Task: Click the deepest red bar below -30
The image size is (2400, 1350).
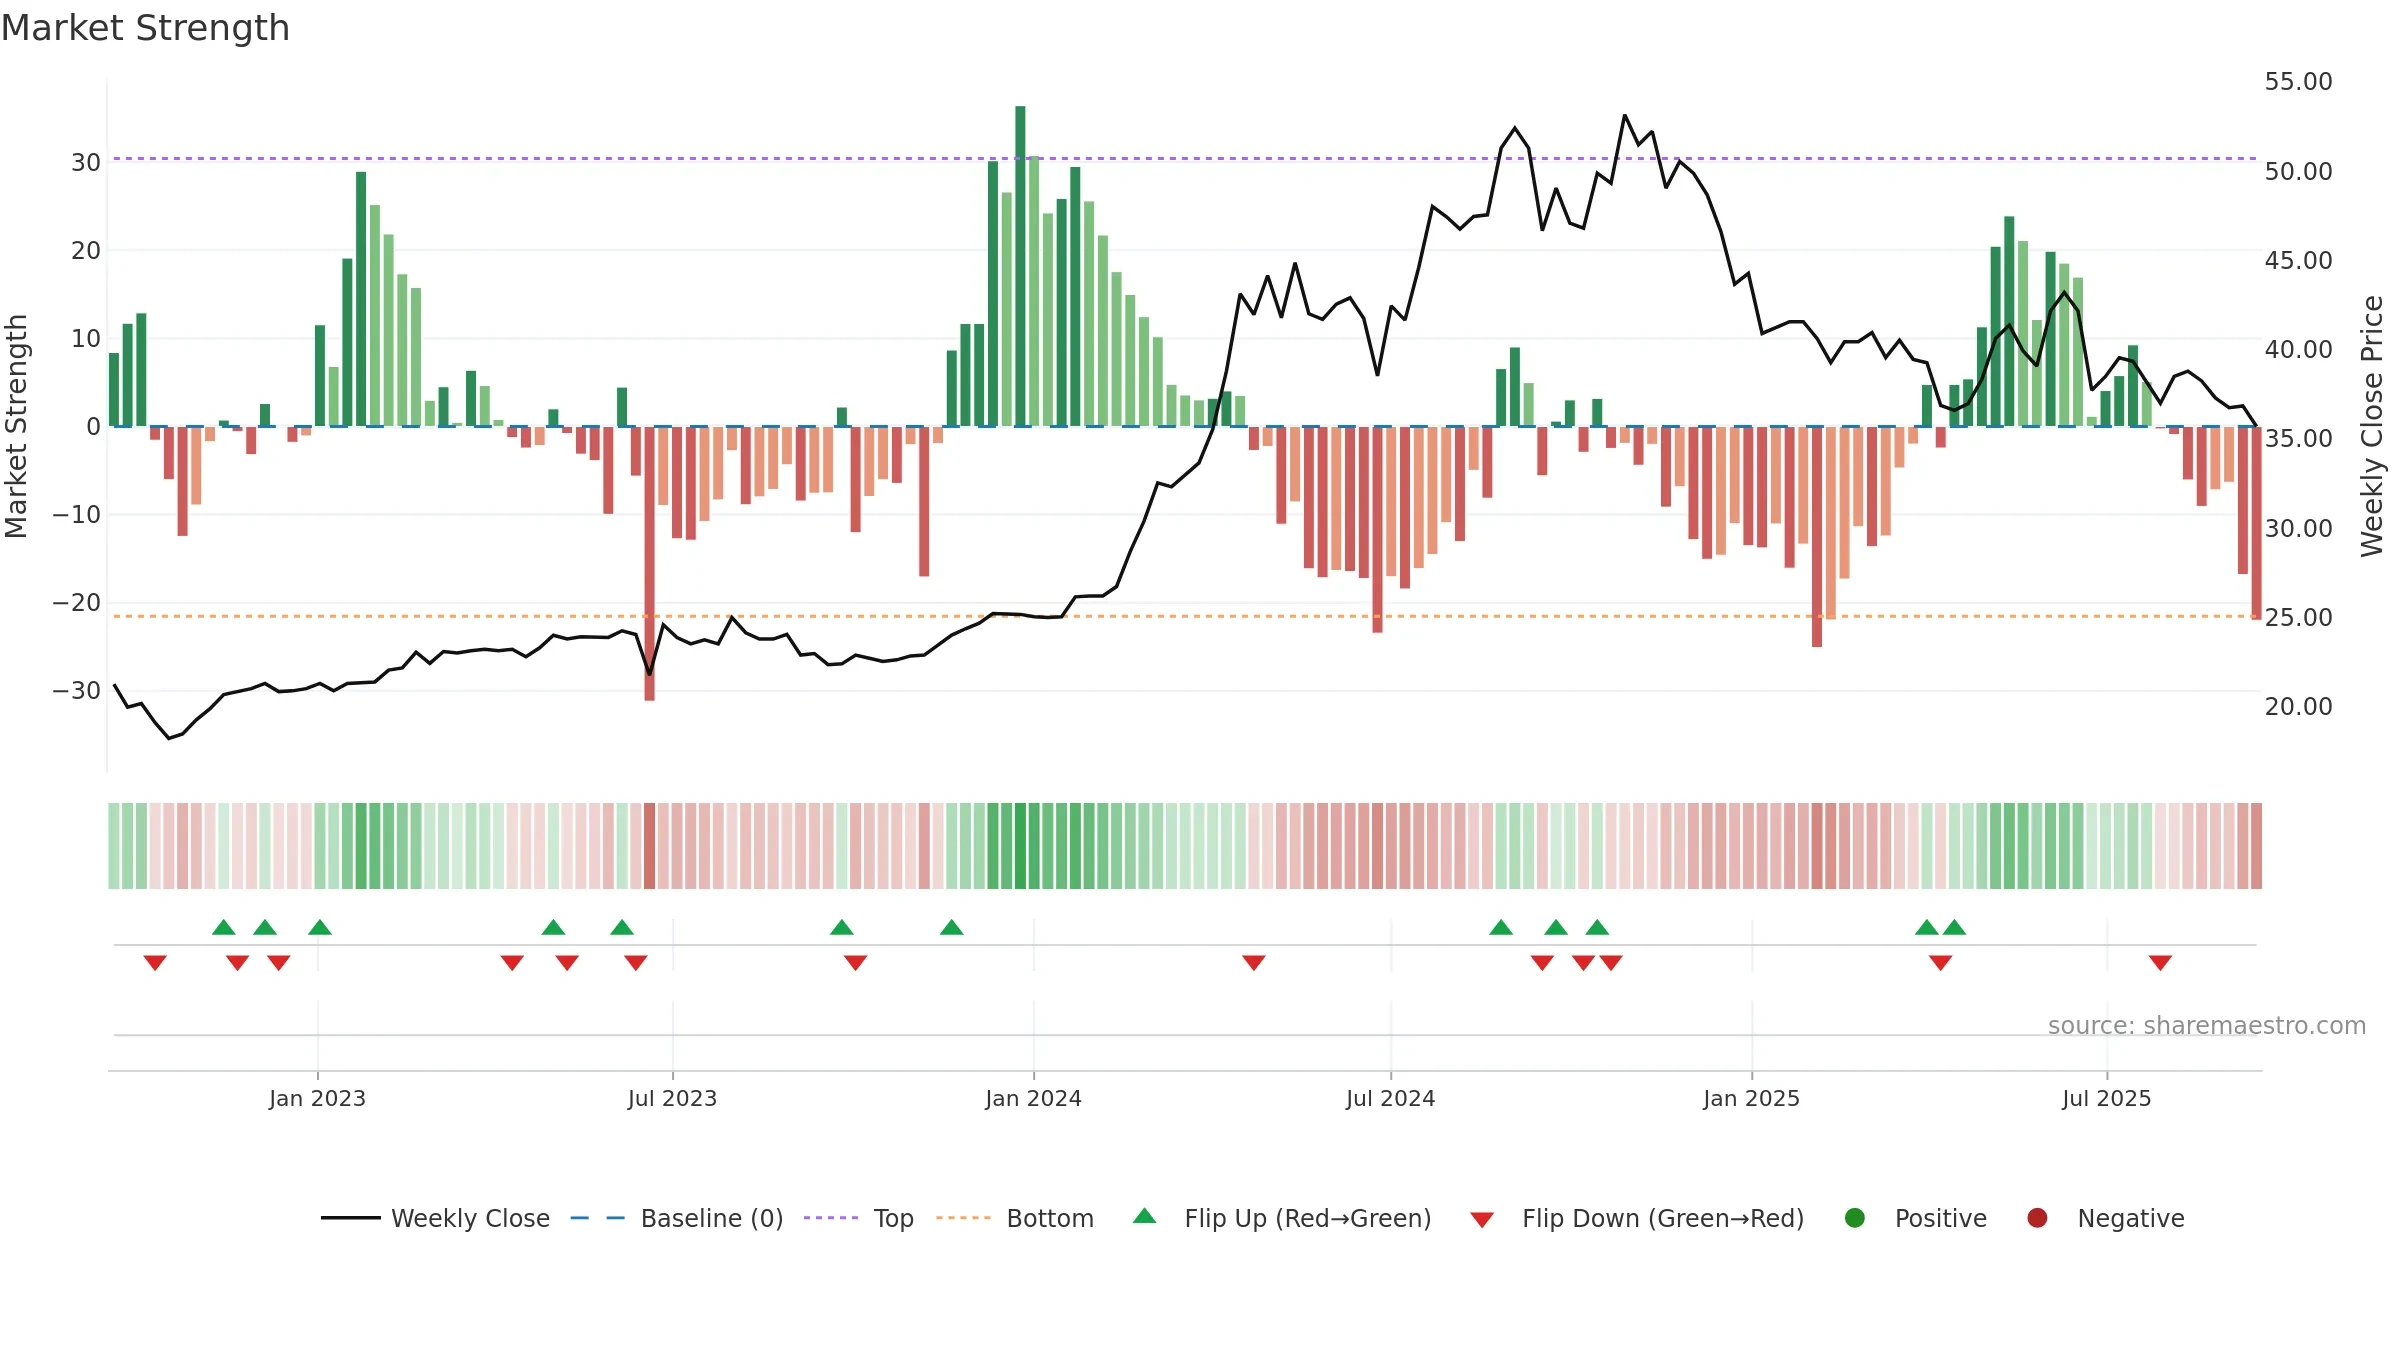Action: point(650,563)
